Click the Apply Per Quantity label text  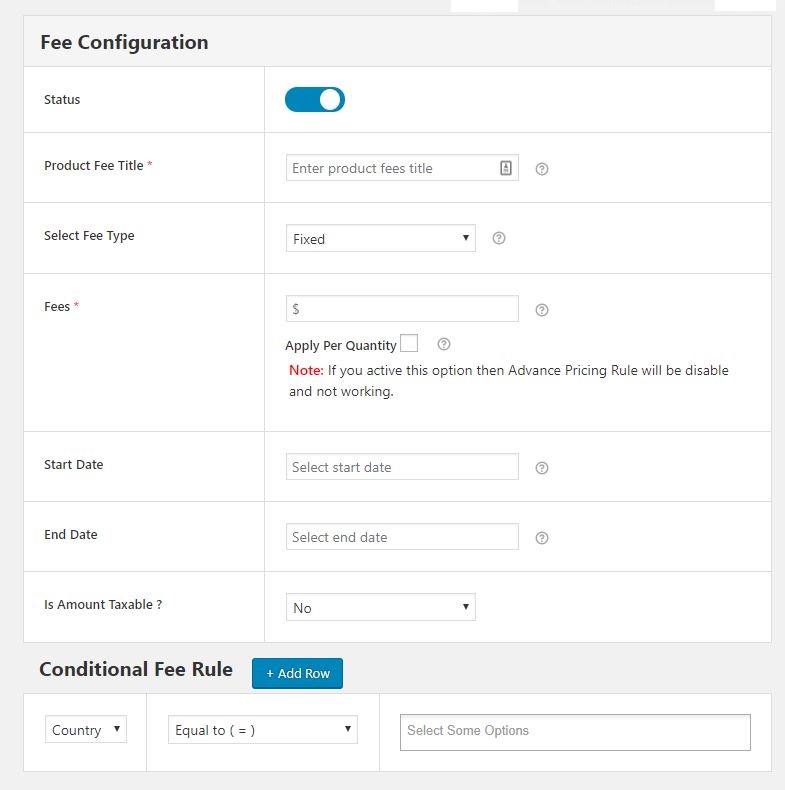coord(341,346)
